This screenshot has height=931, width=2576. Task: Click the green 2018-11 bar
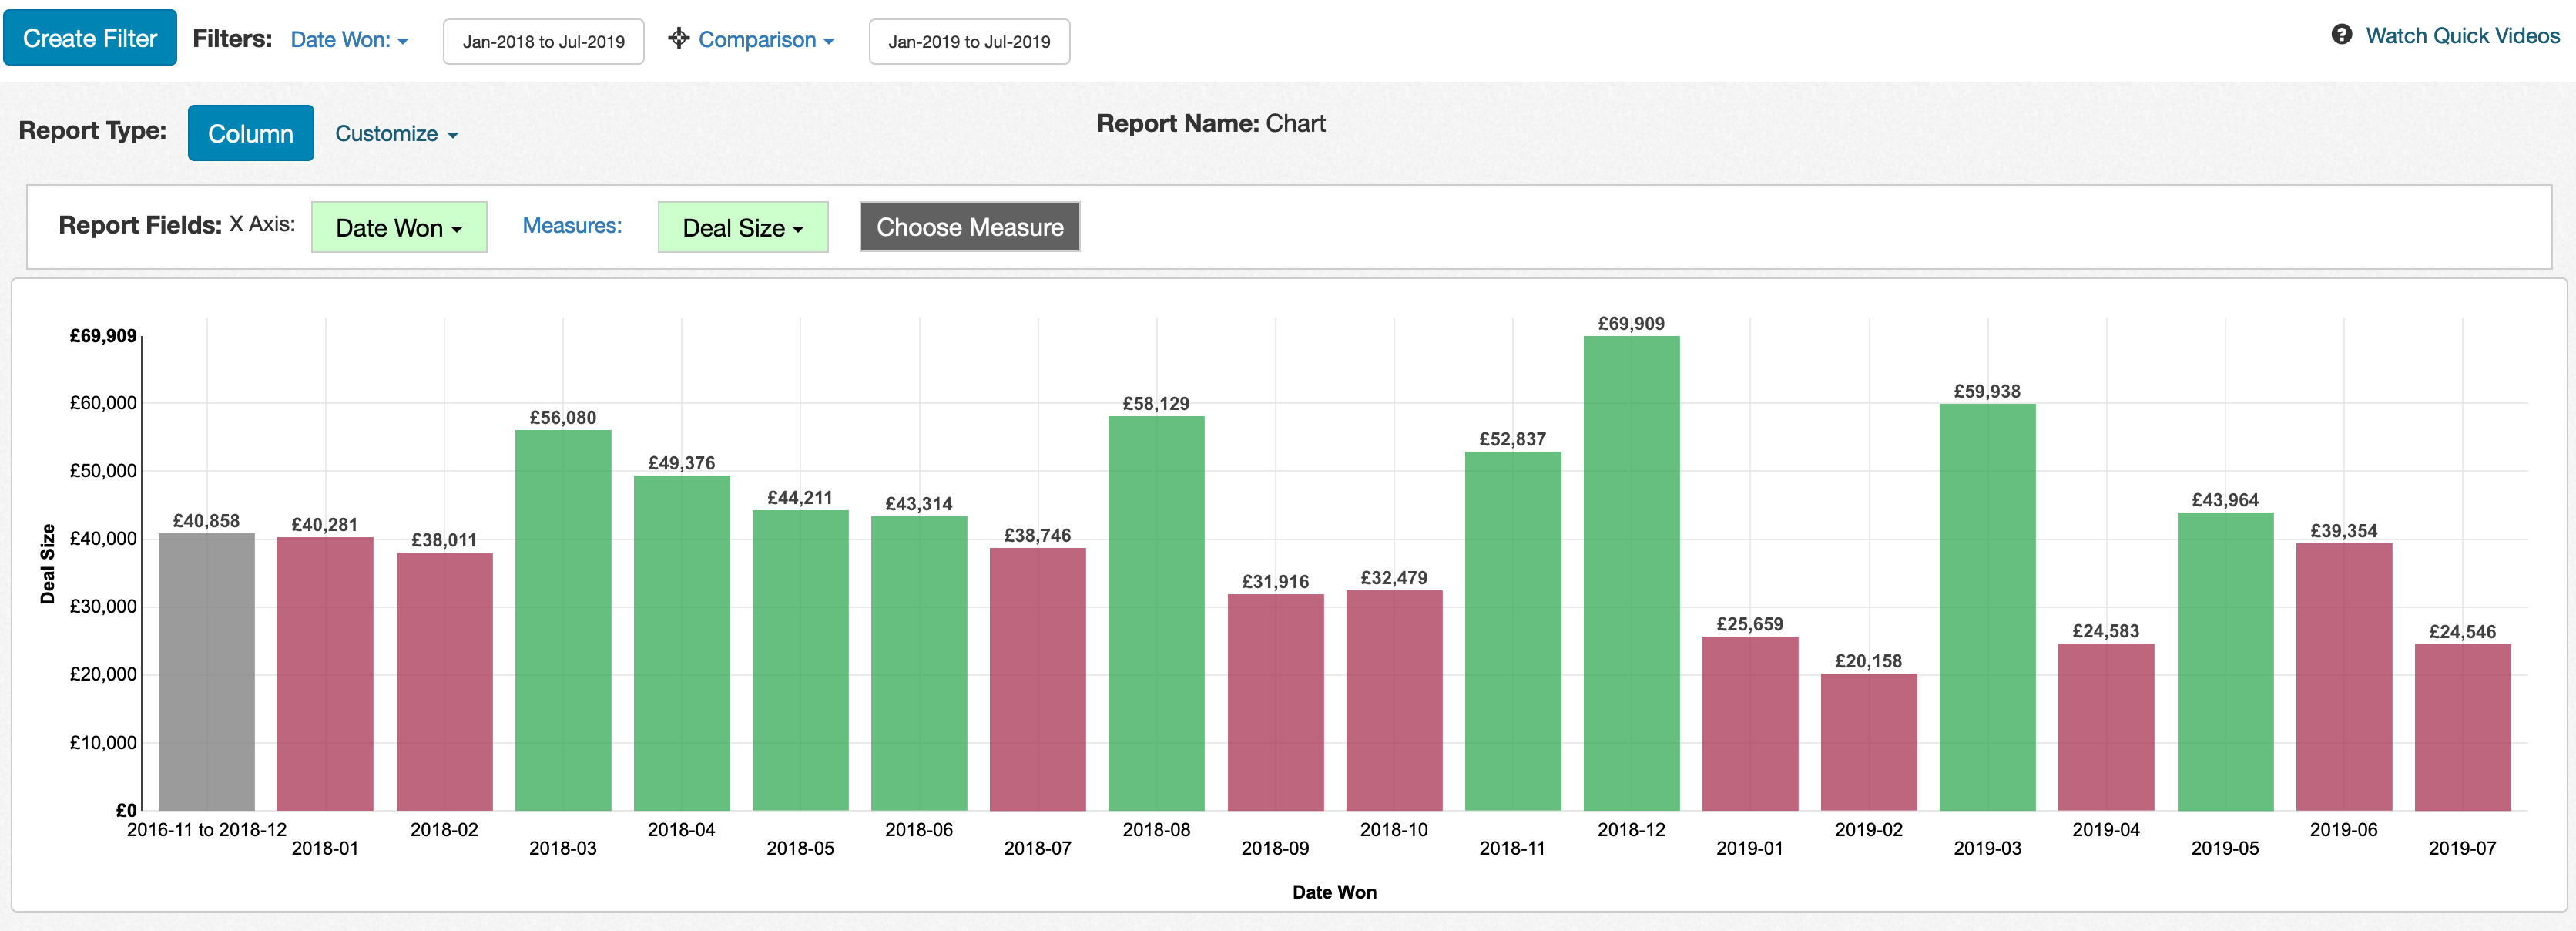(x=1513, y=631)
